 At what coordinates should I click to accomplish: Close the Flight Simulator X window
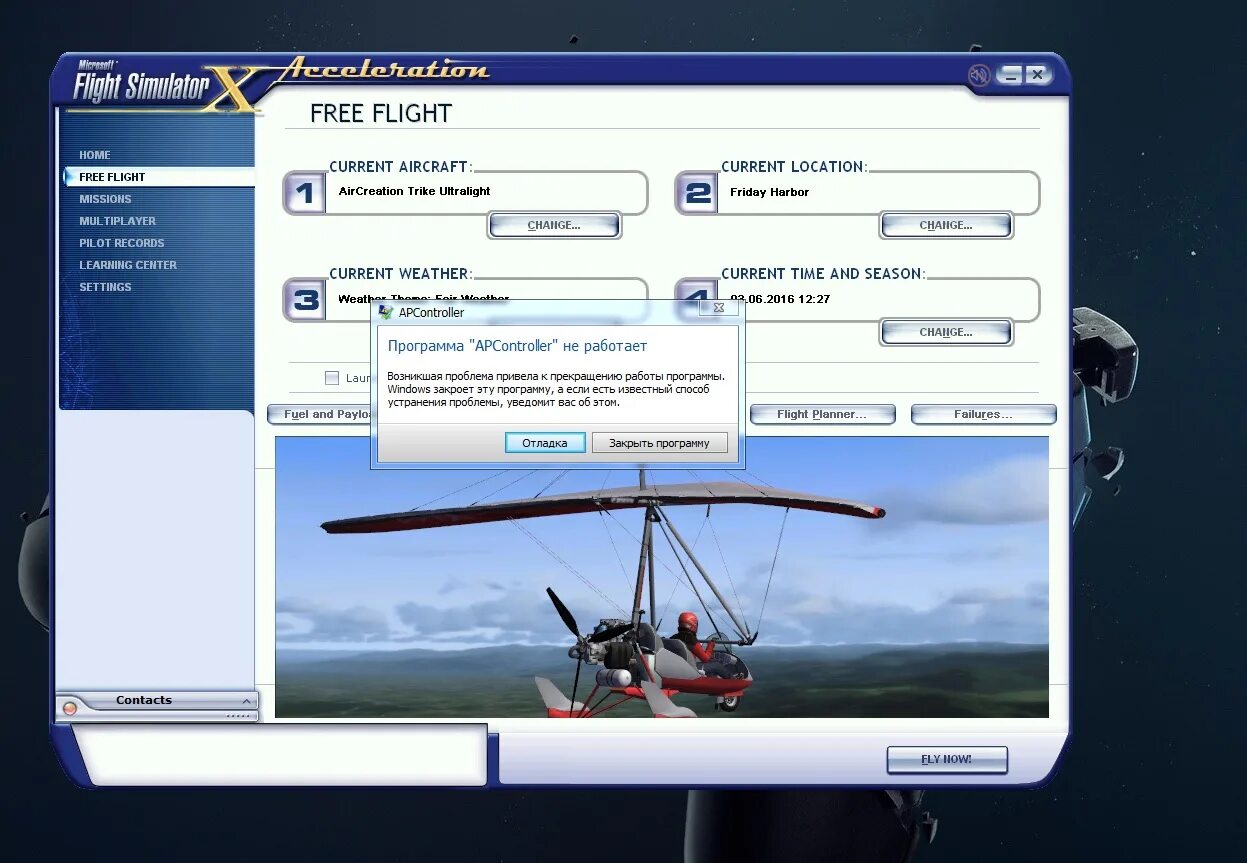coord(1037,75)
